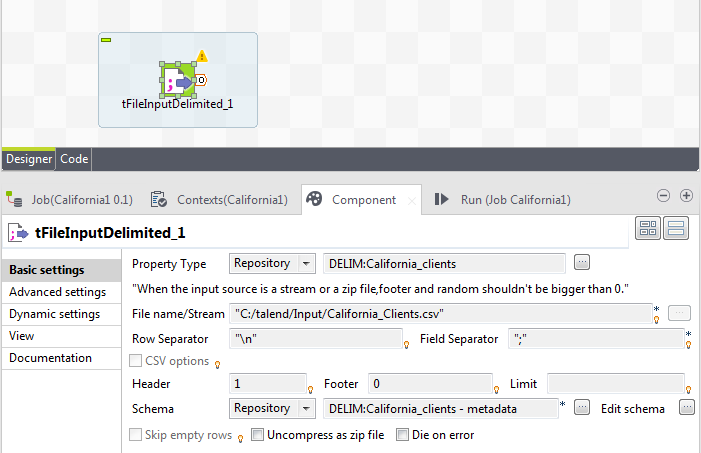Click the Job tab icon

click(x=14, y=199)
